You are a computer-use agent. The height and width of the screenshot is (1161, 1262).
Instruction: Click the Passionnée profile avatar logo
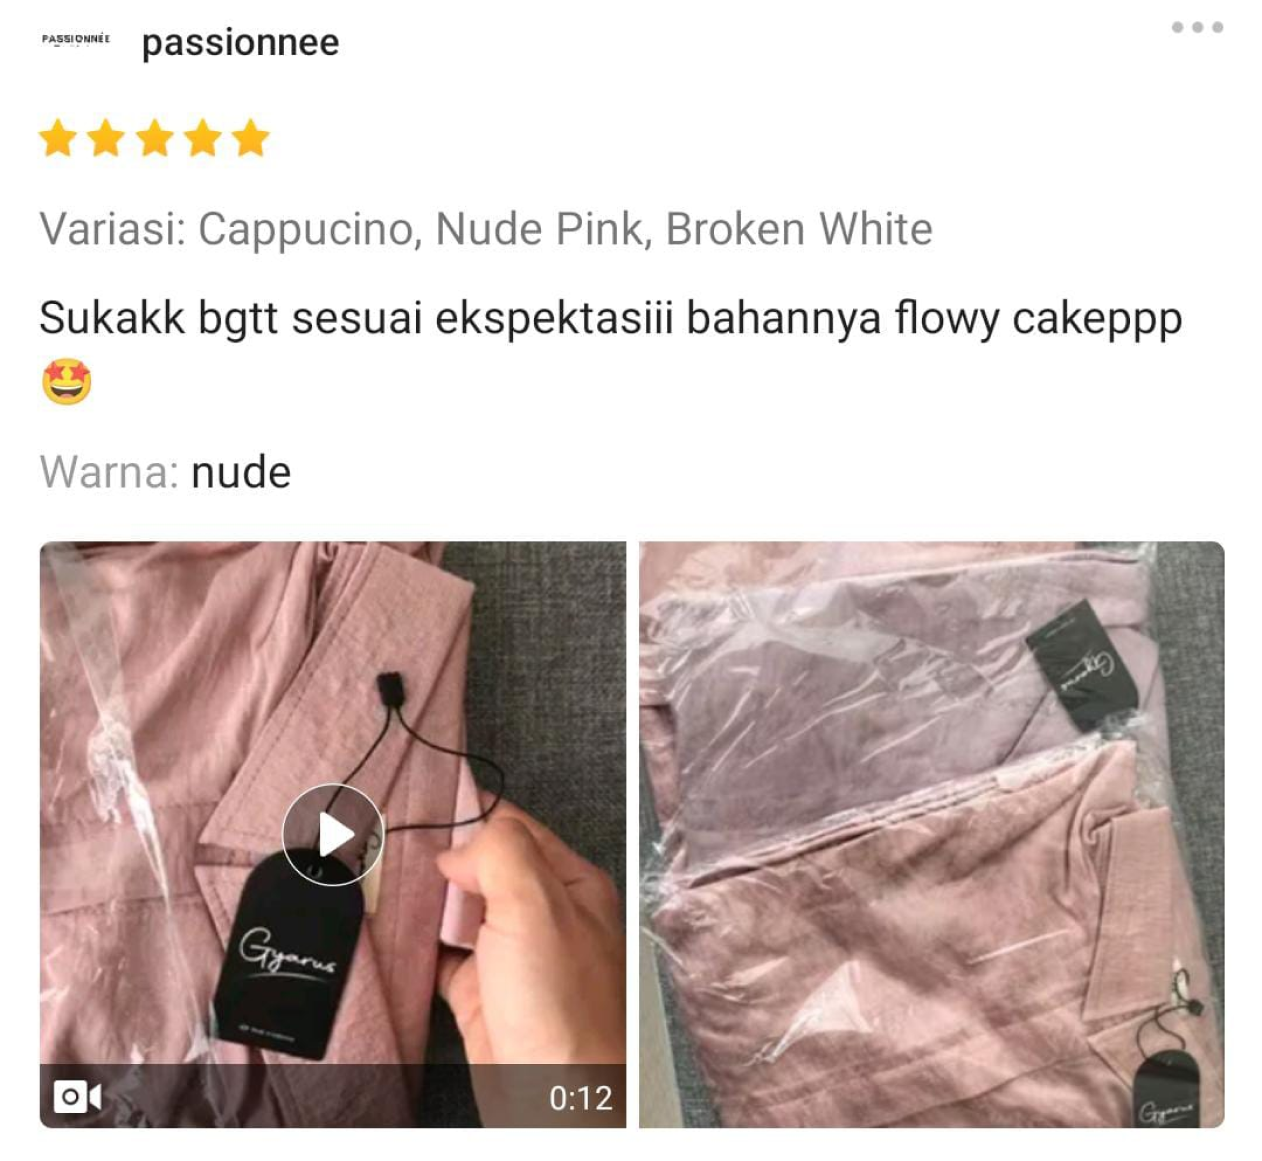76,39
